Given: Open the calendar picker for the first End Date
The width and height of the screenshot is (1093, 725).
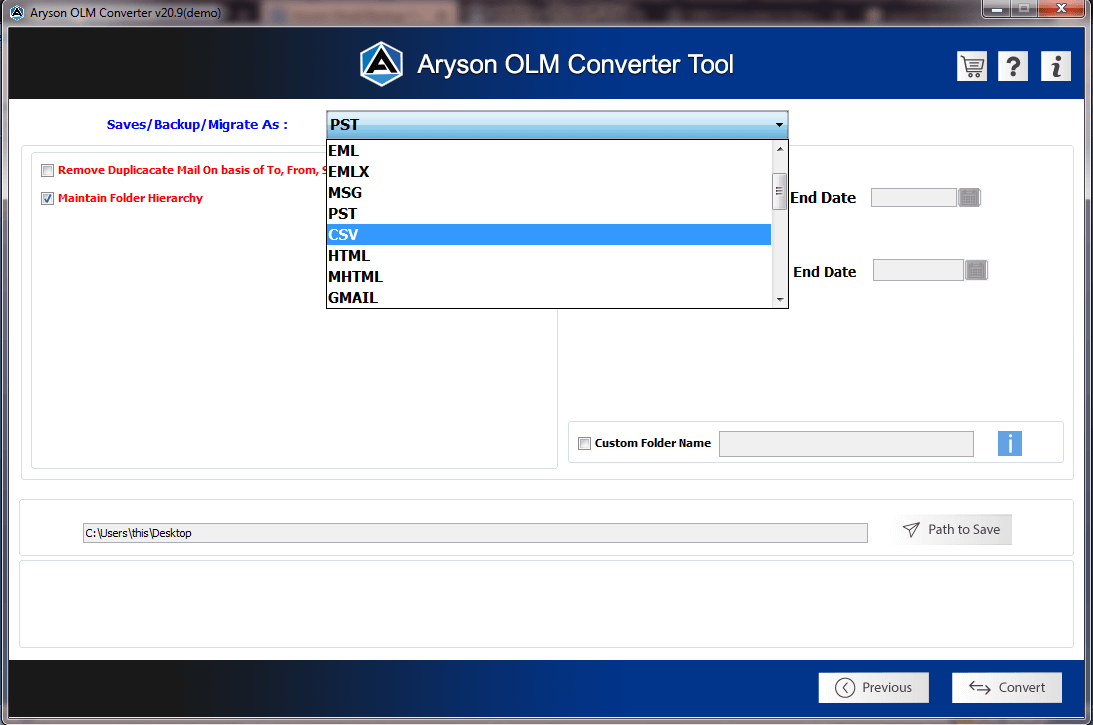Looking at the screenshot, I should tap(968, 197).
